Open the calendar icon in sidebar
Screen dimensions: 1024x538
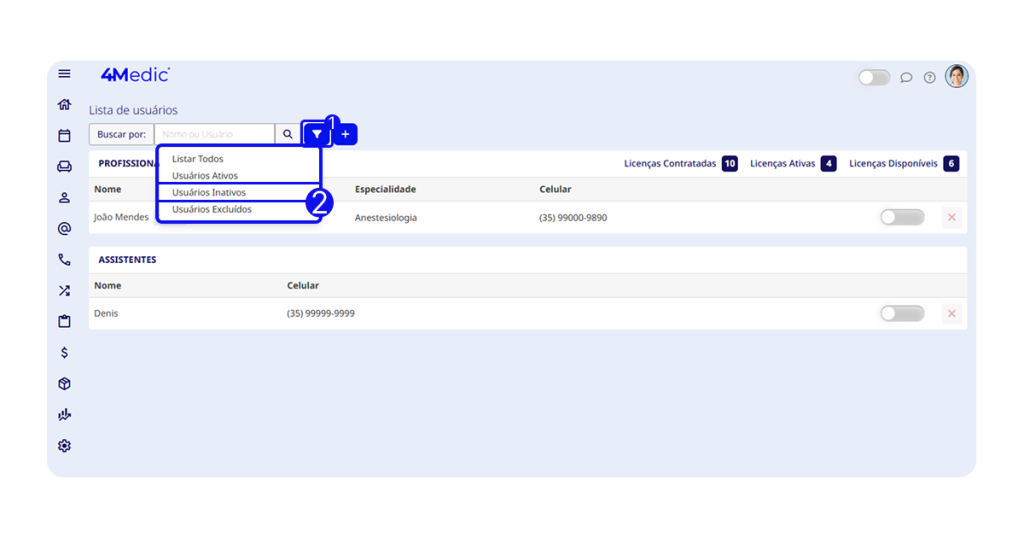(64, 136)
